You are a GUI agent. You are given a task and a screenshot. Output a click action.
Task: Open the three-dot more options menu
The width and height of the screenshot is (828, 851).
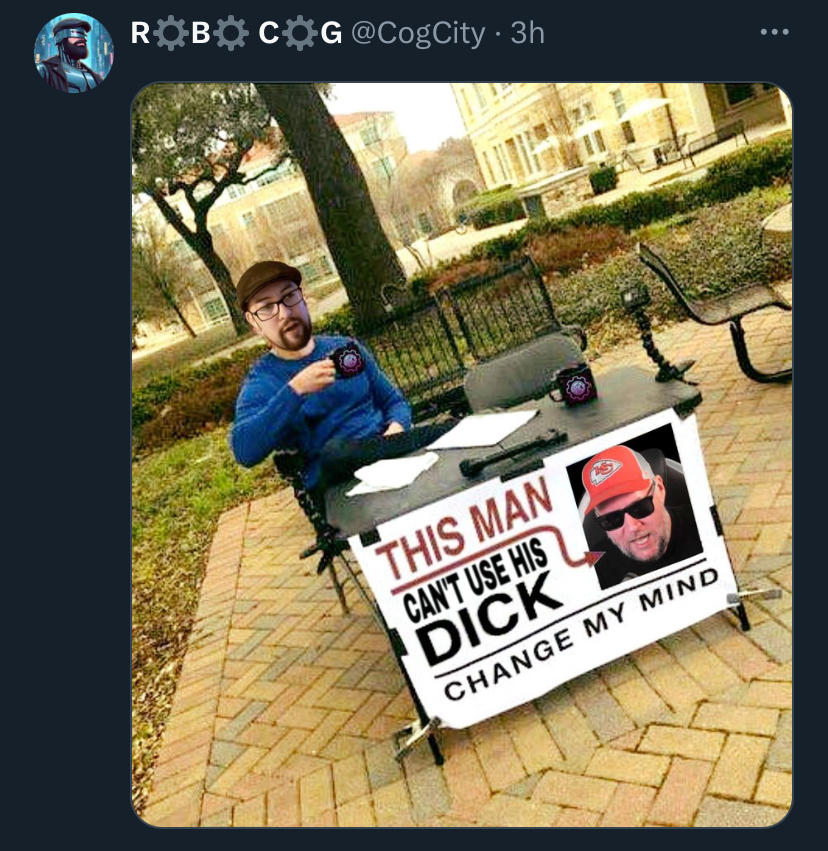pyautogui.click(x=774, y=33)
